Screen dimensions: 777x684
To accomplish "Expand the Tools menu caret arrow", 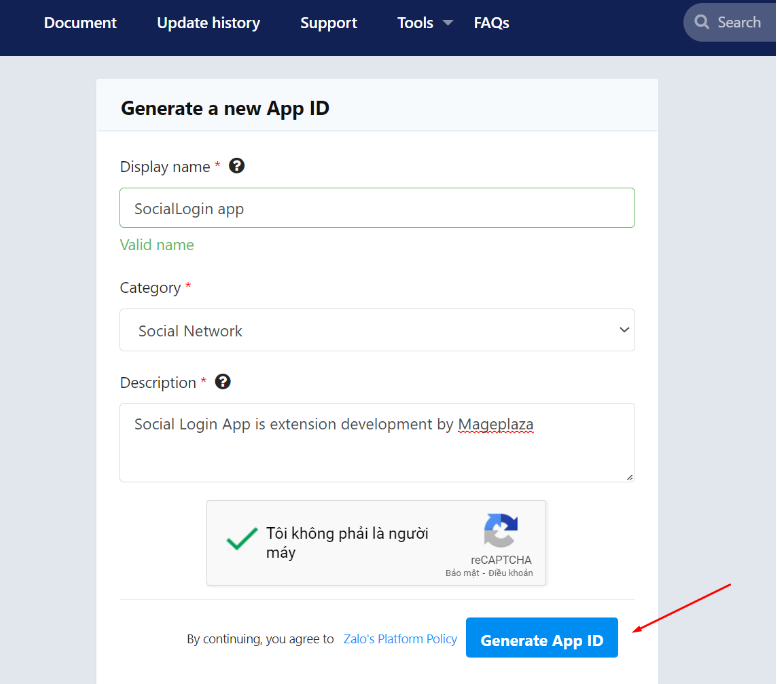I will (x=447, y=23).
